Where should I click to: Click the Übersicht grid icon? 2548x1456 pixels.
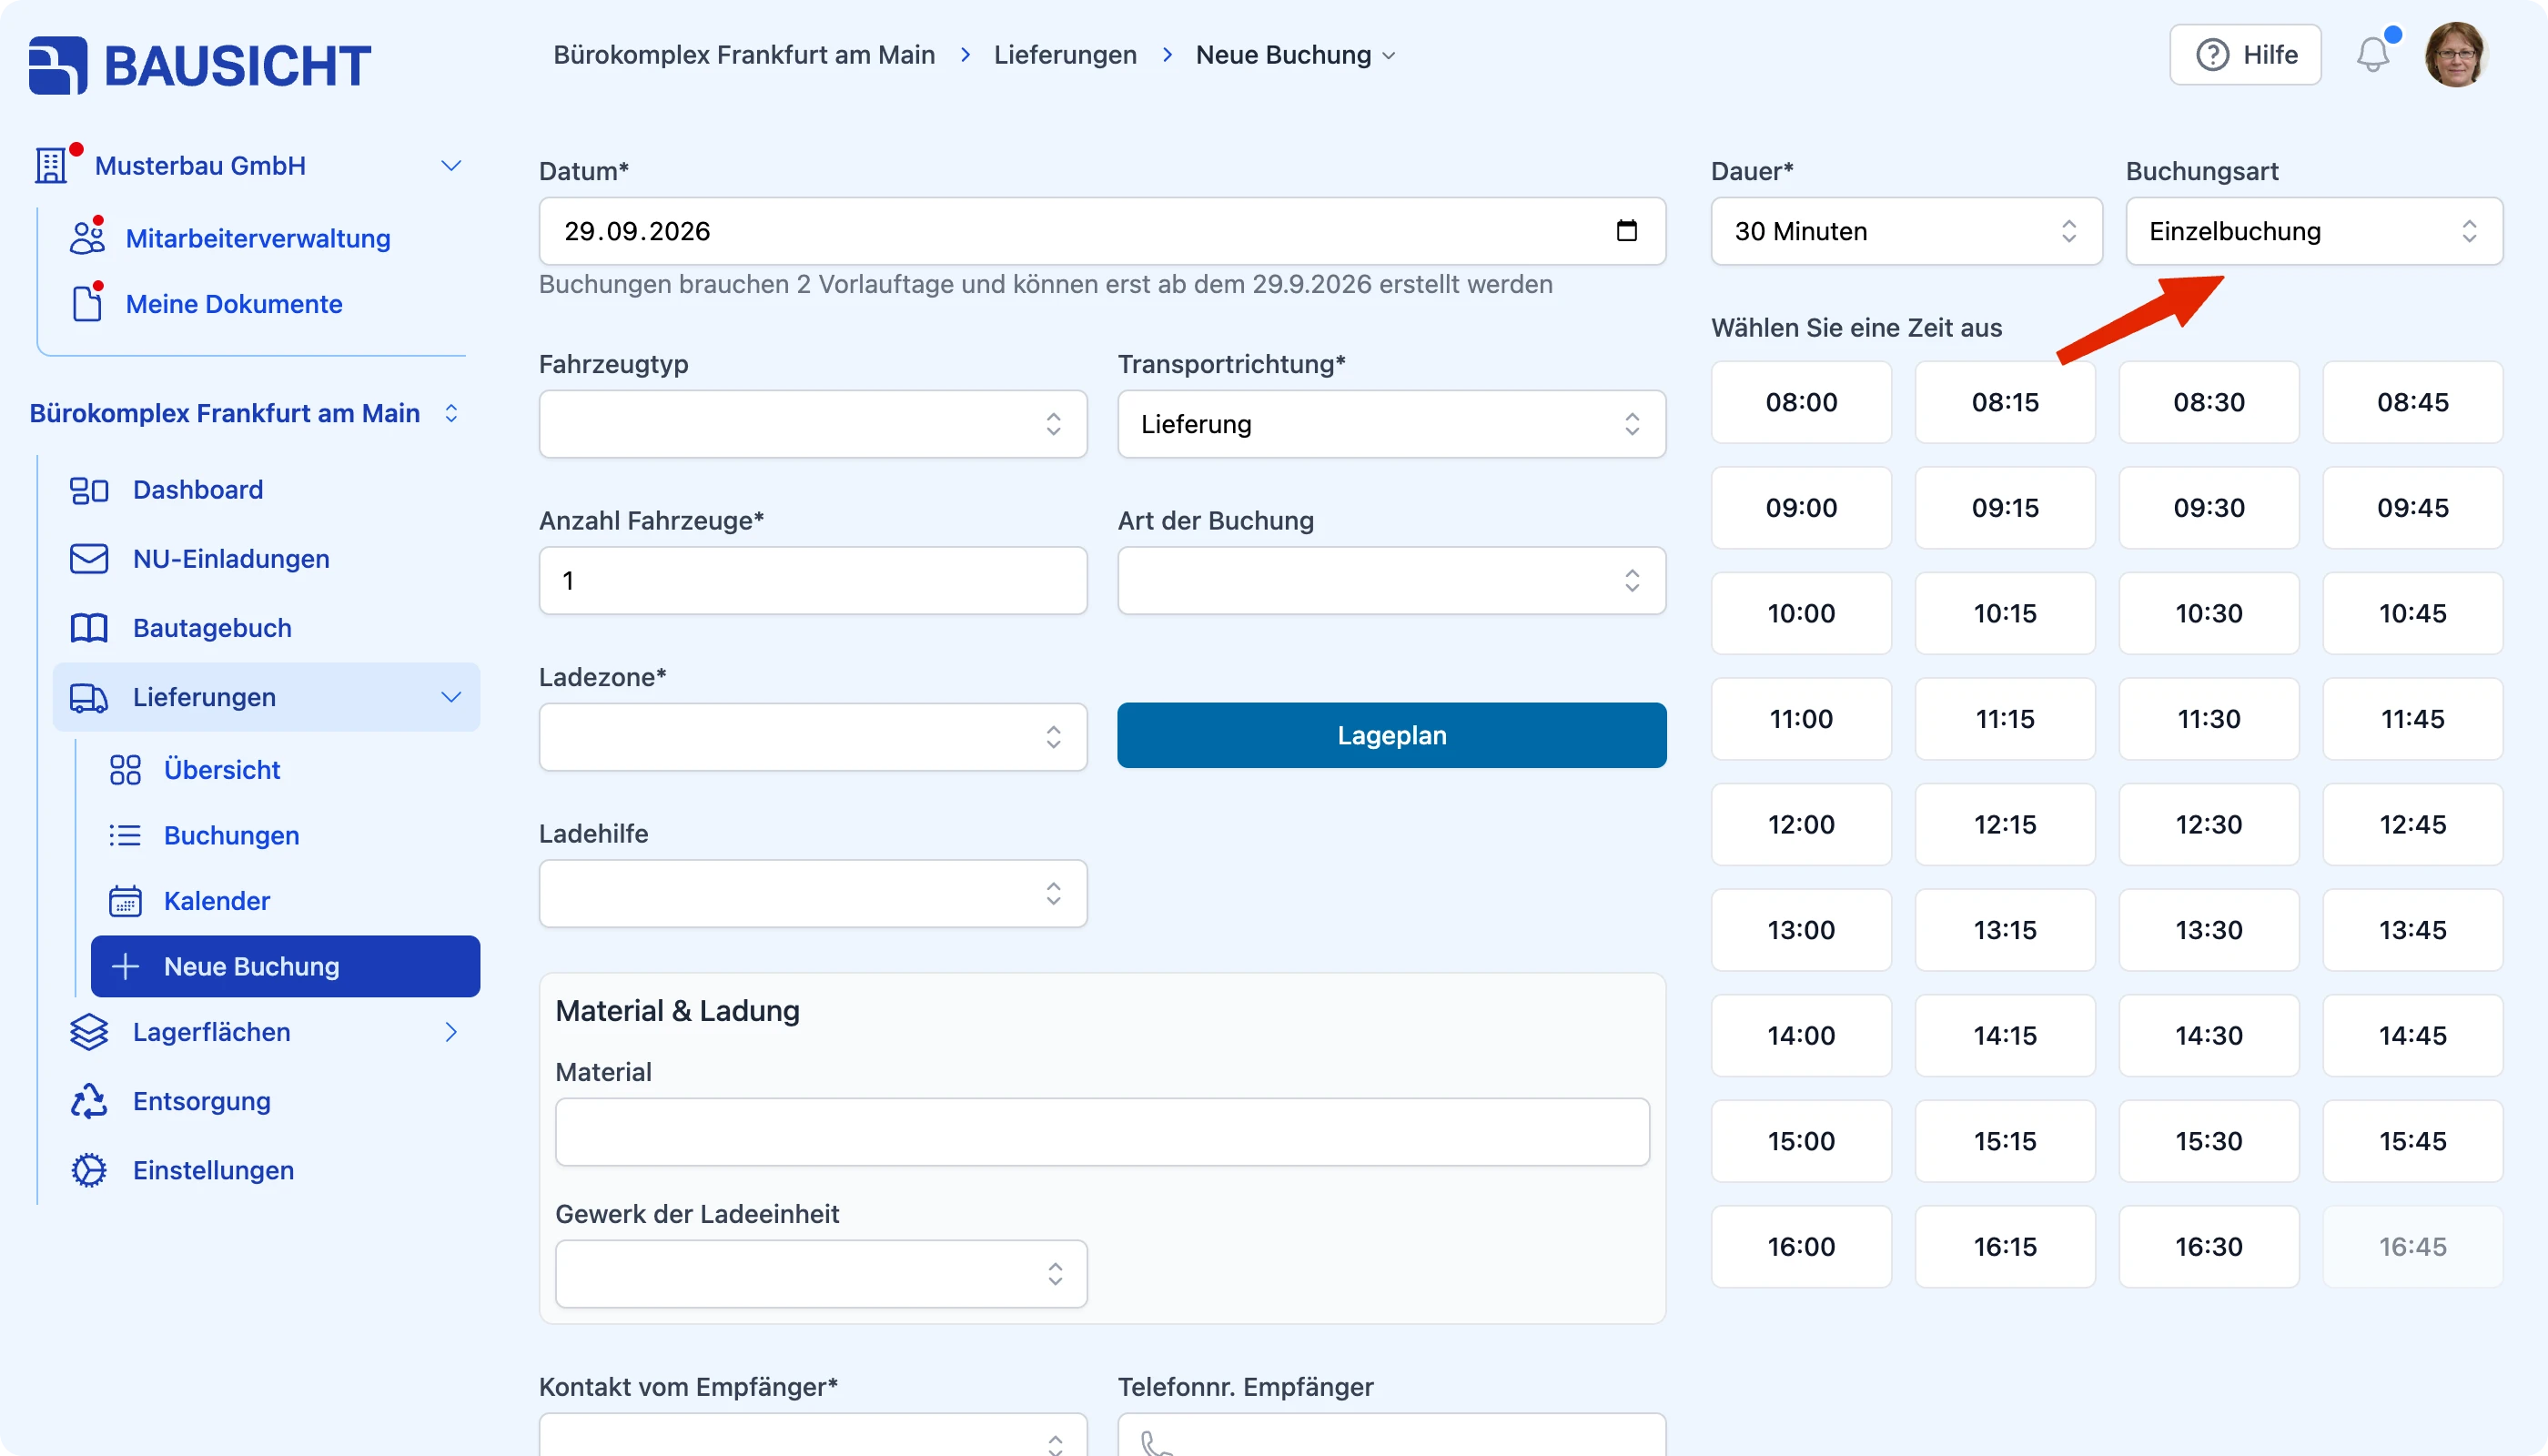(125, 770)
